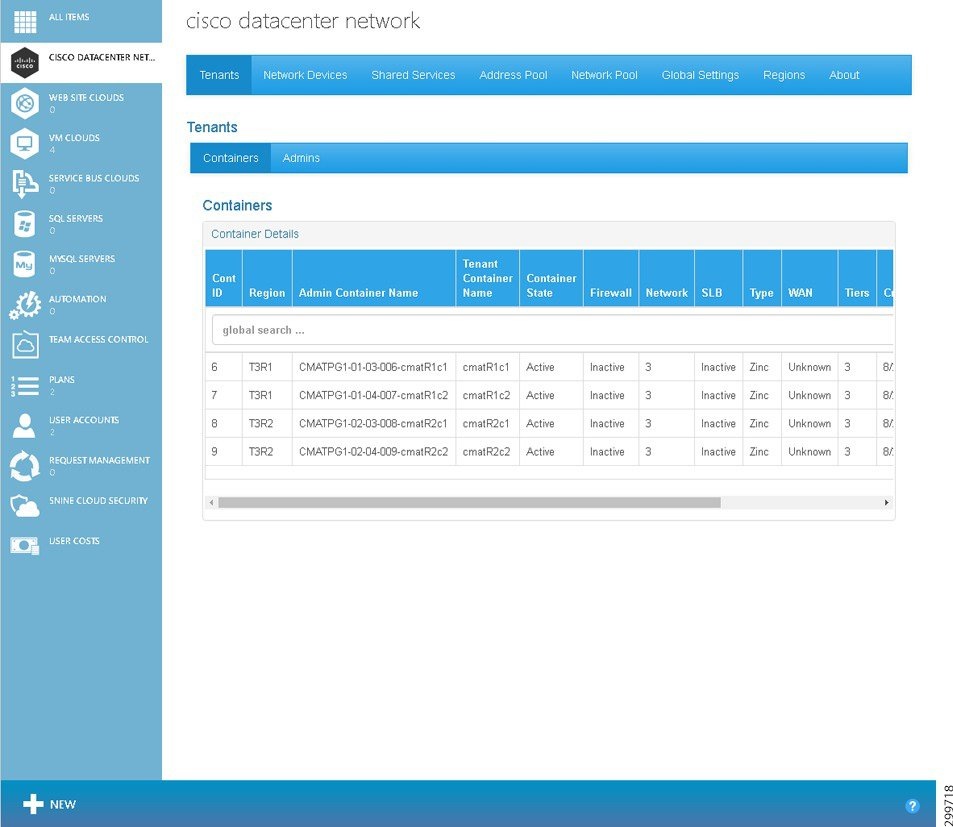This screenshot has height=827, width=953.
Task: Click the help question mark icon
Action: coord(912,806)
